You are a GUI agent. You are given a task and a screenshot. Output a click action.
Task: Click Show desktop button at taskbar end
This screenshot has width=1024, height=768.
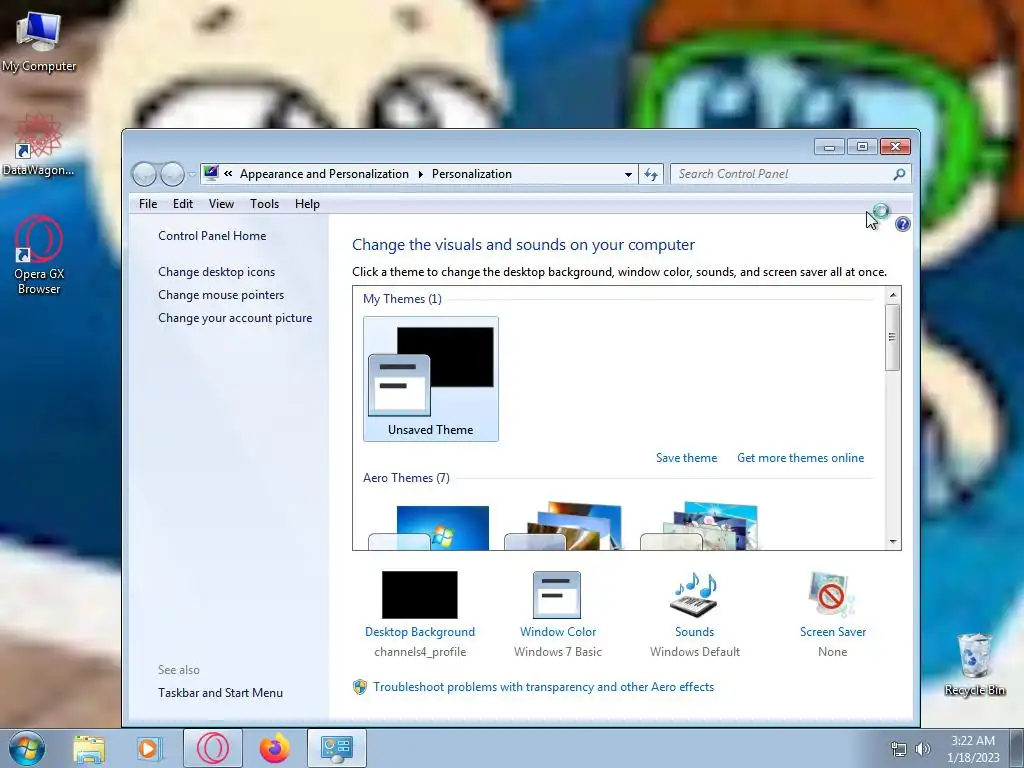click(1017, 748)
